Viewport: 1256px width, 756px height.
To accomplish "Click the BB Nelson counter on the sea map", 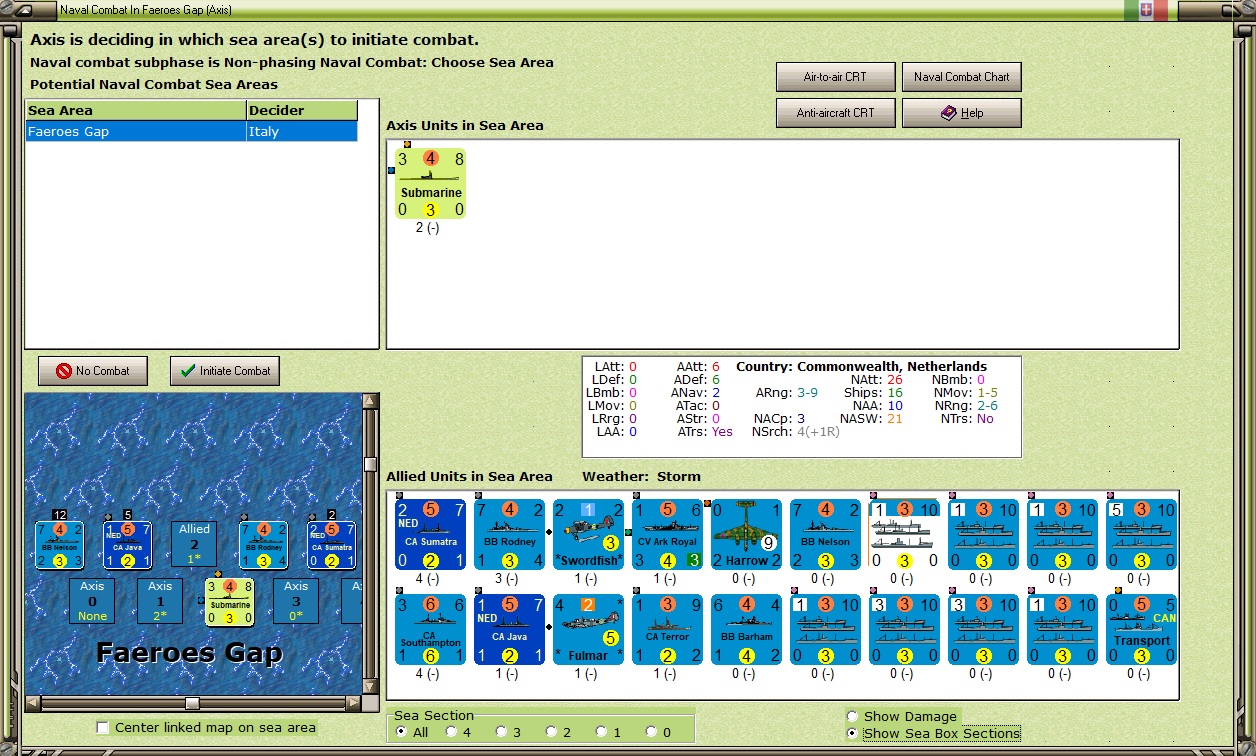I will [60, 545].
